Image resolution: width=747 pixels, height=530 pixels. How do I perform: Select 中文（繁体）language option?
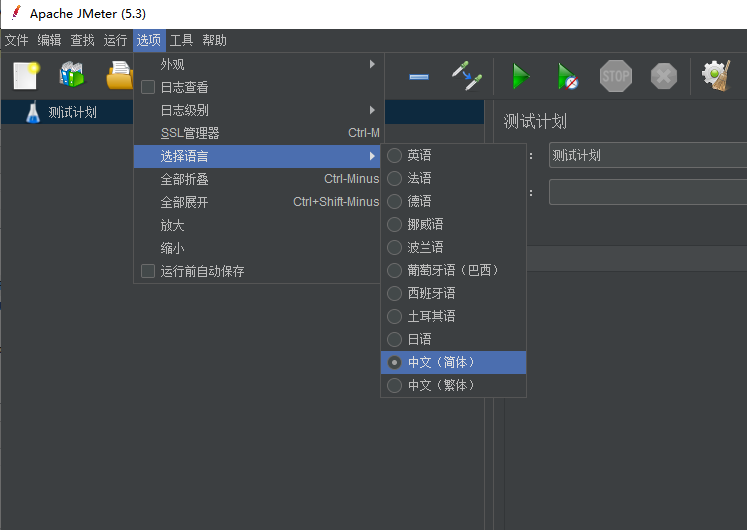pos(454,385)
